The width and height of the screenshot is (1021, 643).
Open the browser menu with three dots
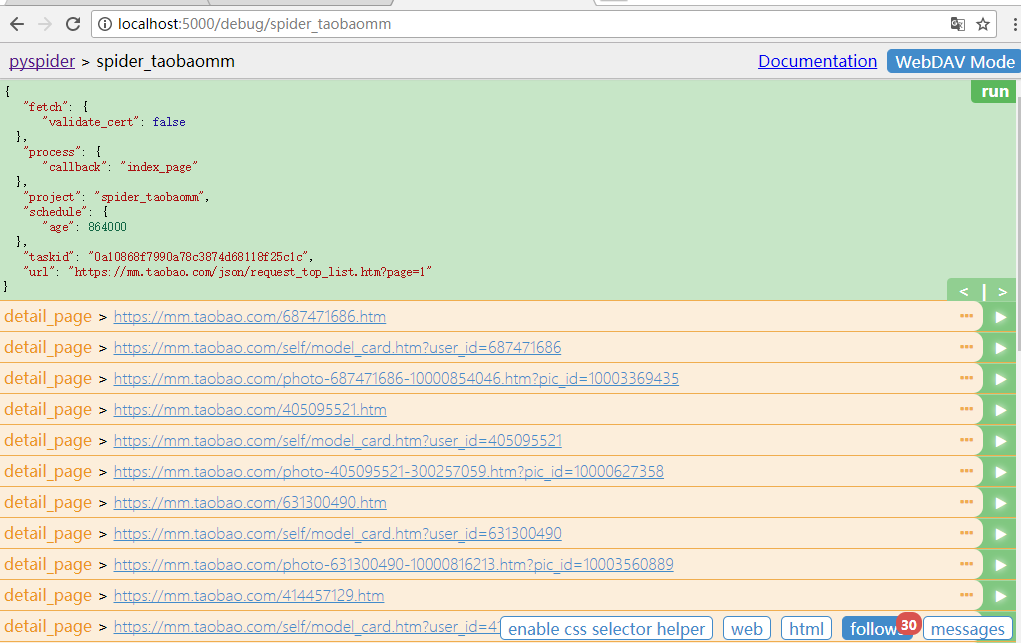click(x=1014, y=24)
